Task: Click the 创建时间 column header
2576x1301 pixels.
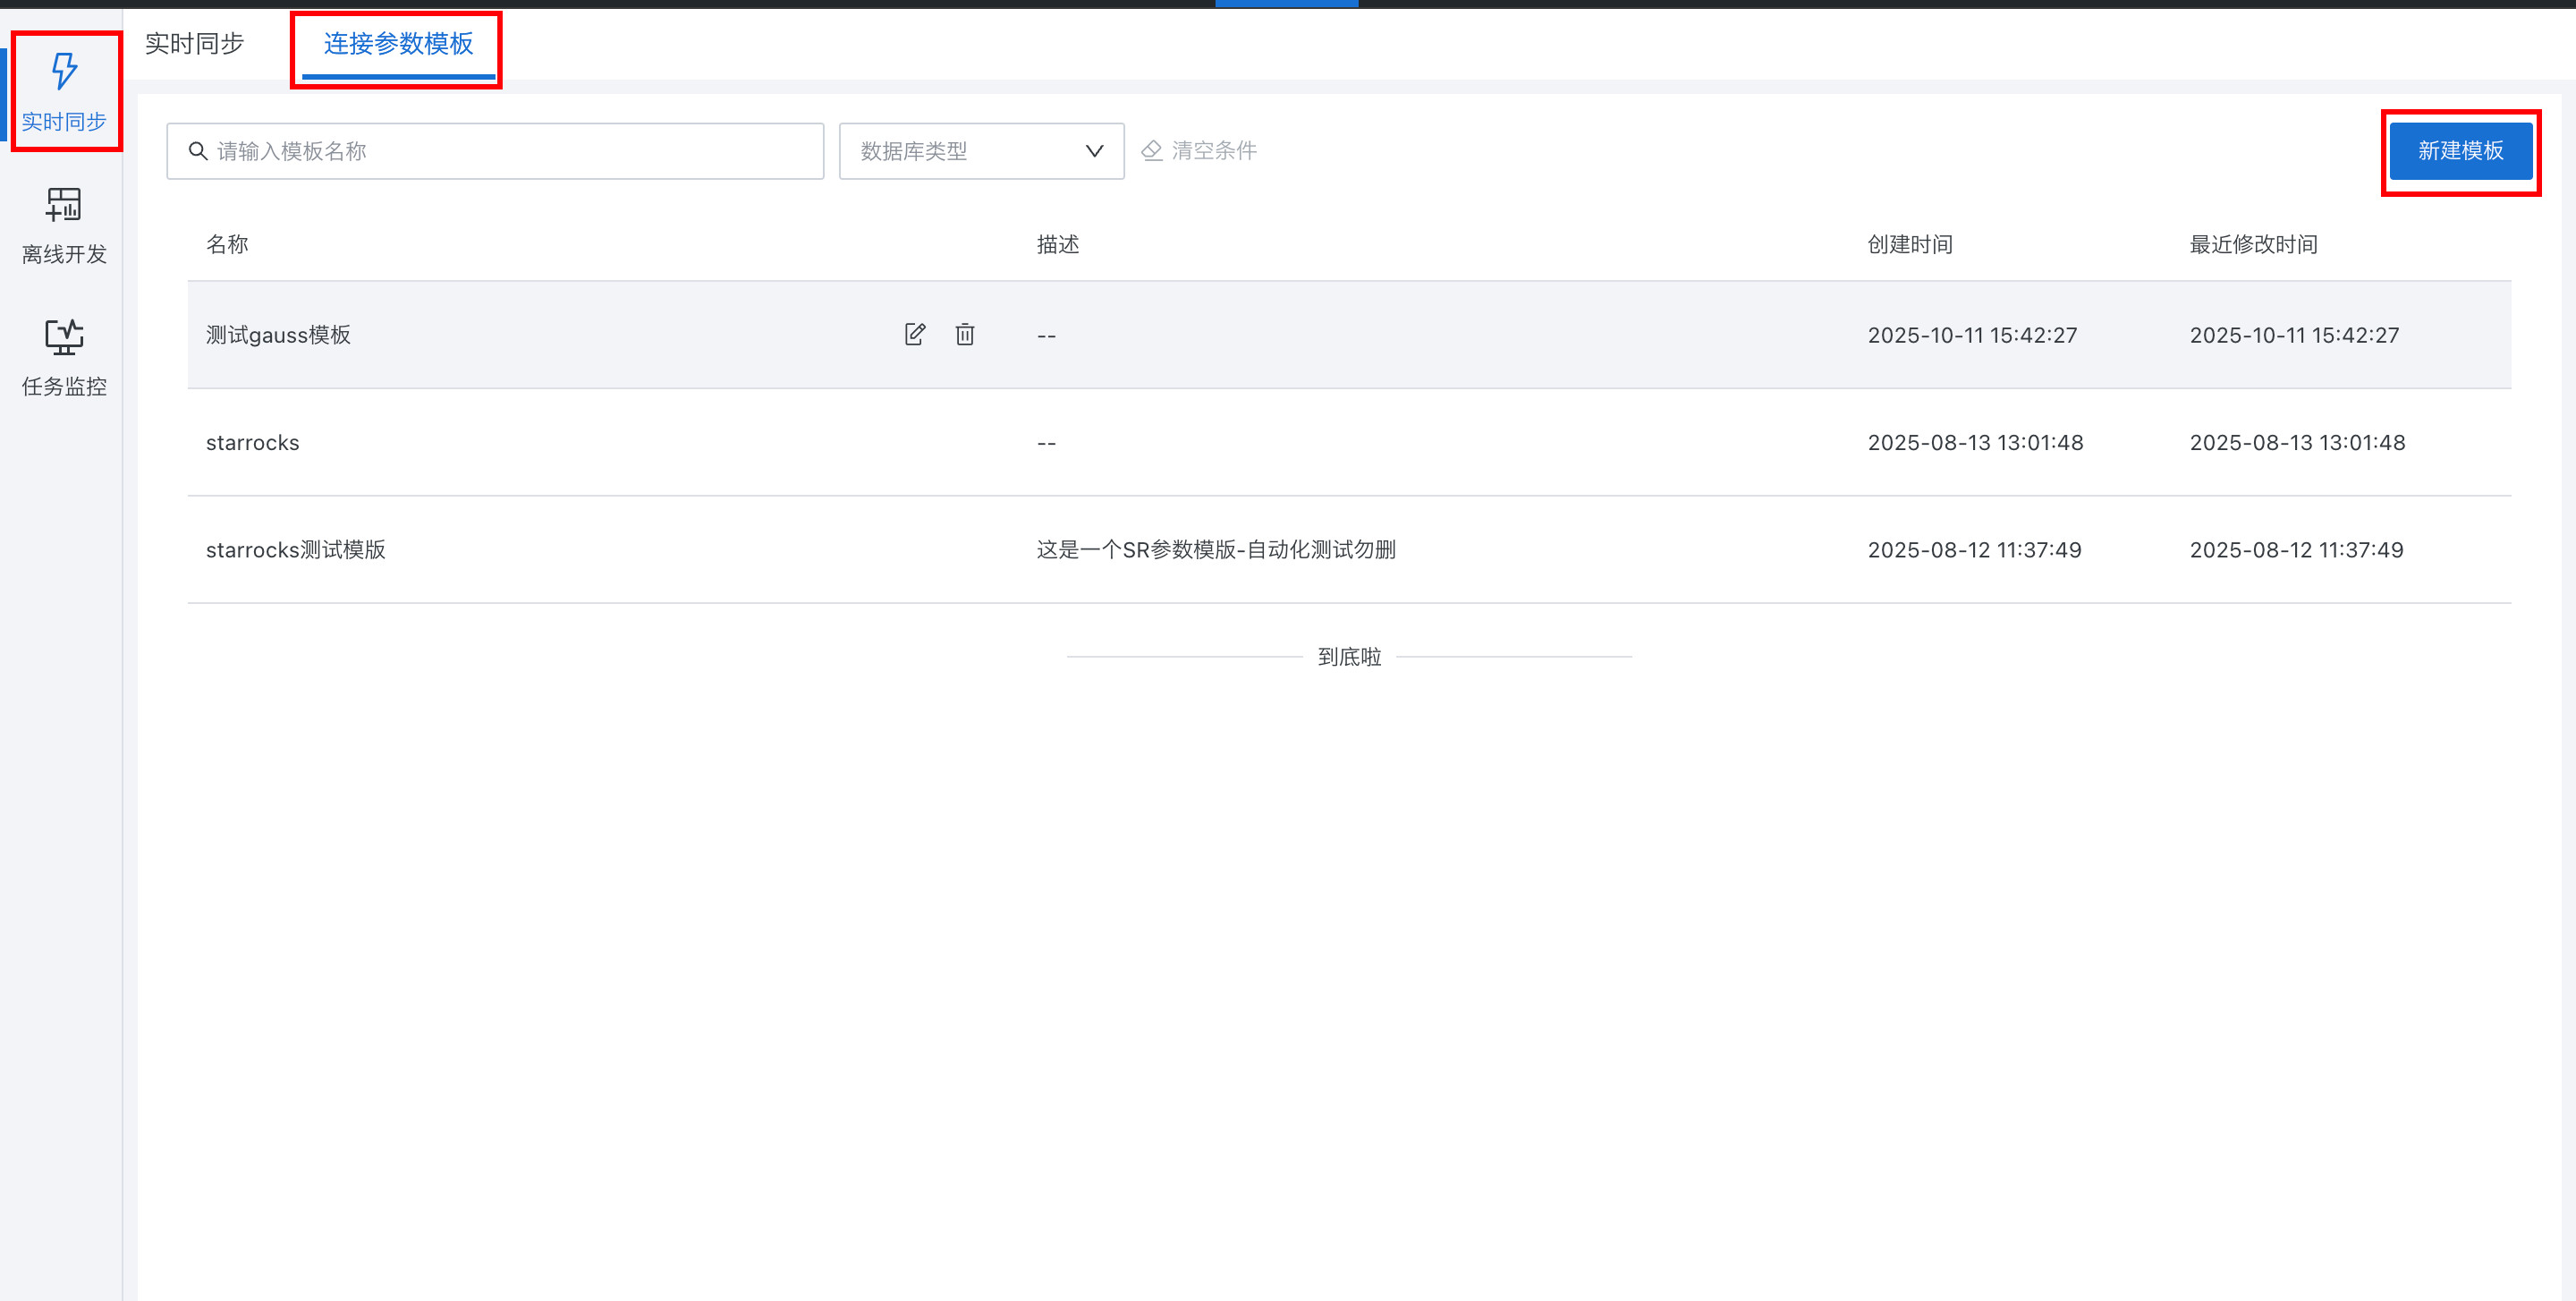Action: pos(1909,244)
